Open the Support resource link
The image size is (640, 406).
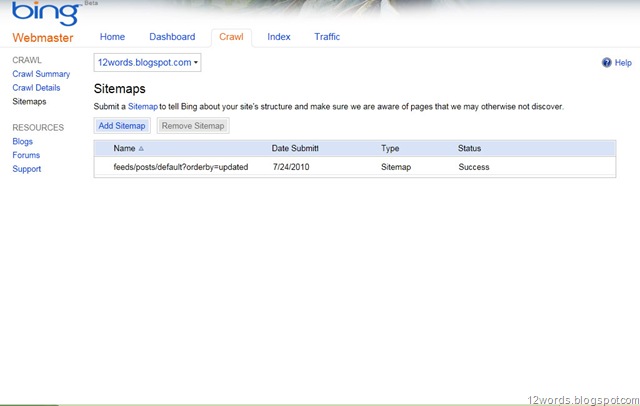pos(27,169)
